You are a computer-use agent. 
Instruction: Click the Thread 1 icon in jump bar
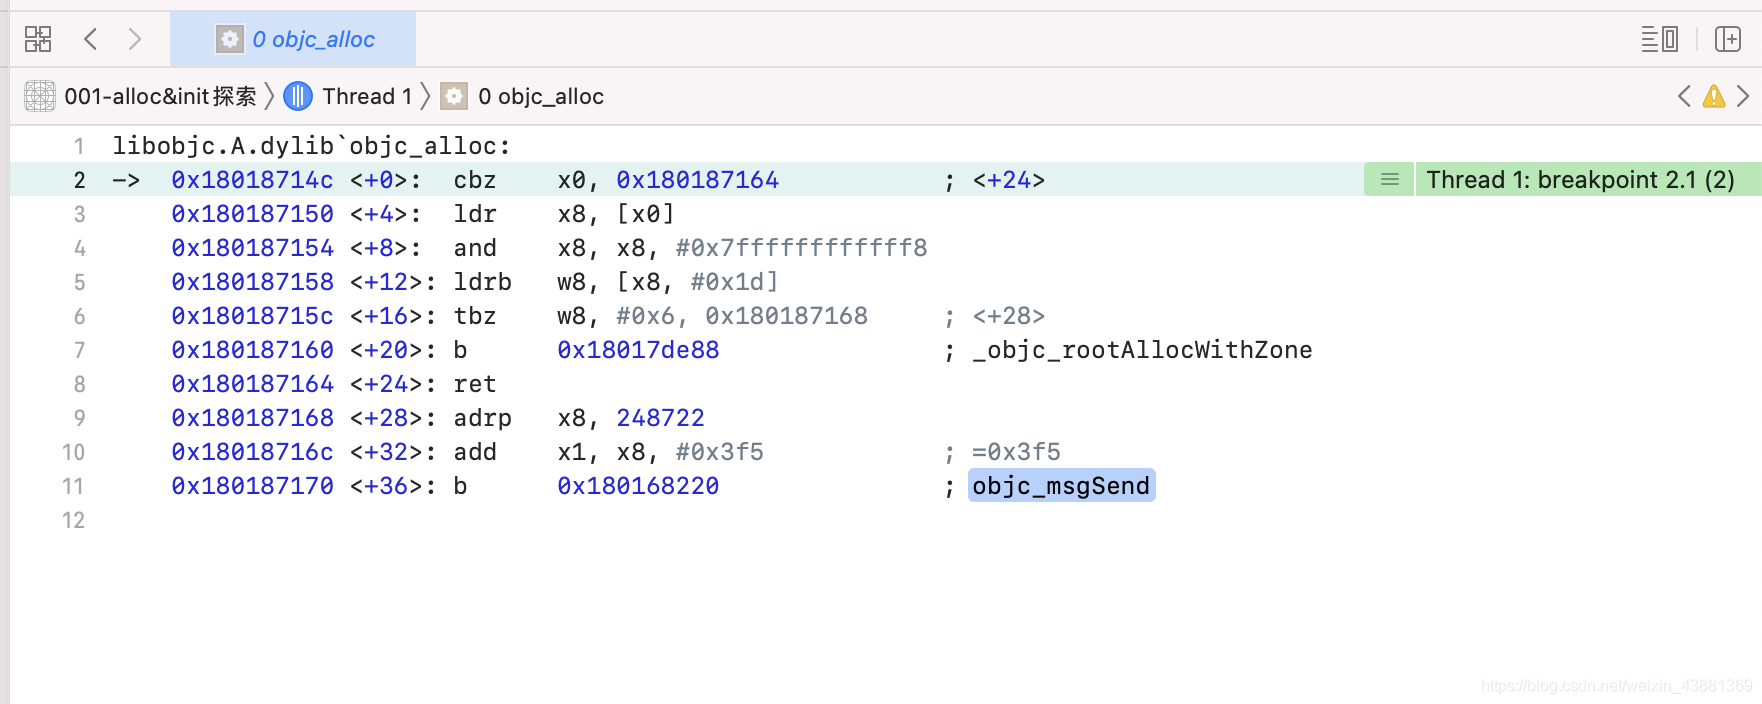coord(298,96)
